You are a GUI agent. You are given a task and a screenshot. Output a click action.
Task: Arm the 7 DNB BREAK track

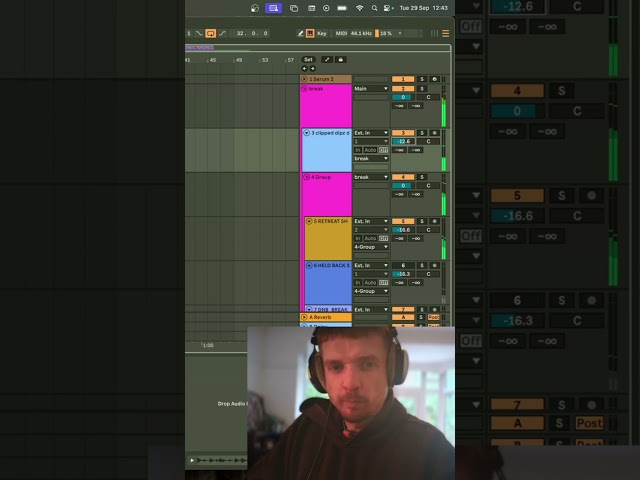[434, 309]
